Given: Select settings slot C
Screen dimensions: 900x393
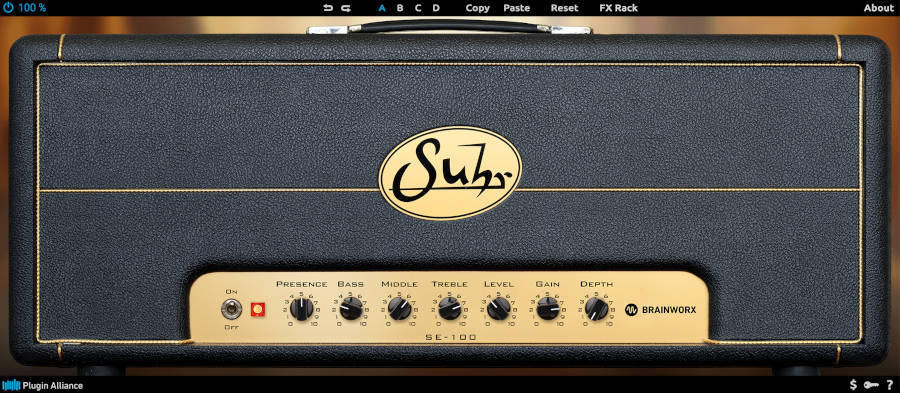Looking at the screenshot, I should click(418, 8).
